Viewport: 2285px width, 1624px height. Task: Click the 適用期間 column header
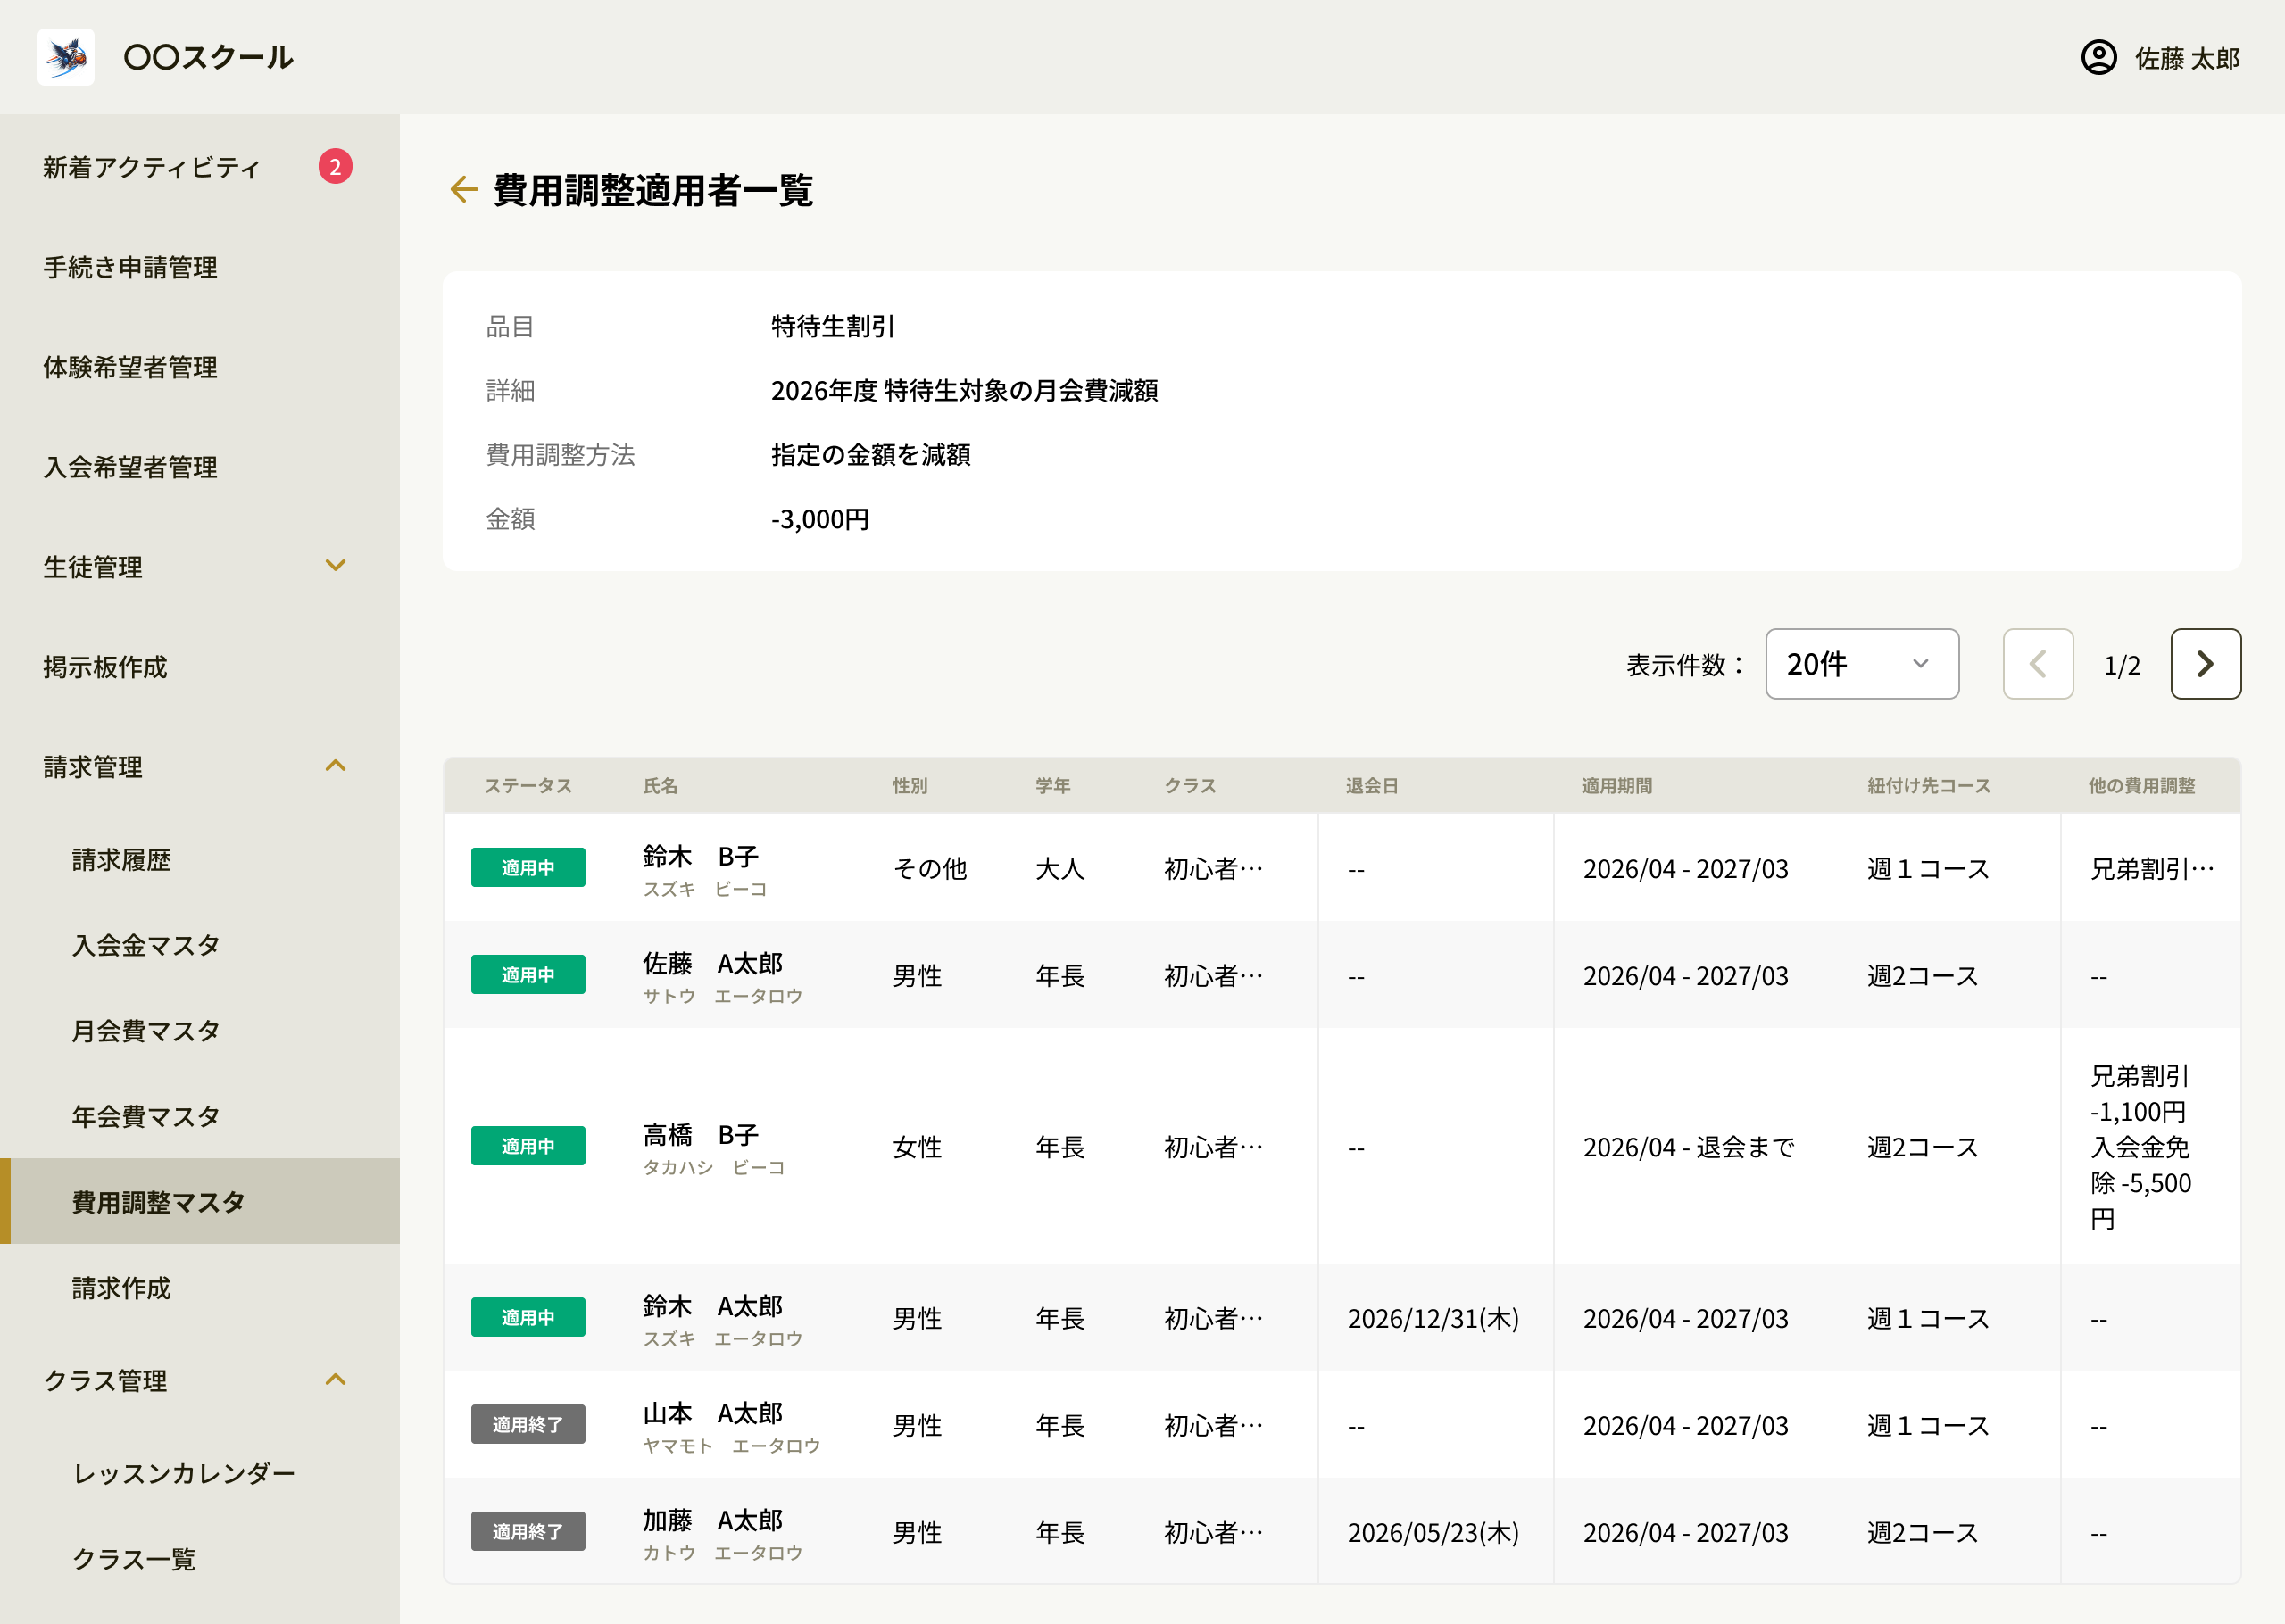[1617, 786]
